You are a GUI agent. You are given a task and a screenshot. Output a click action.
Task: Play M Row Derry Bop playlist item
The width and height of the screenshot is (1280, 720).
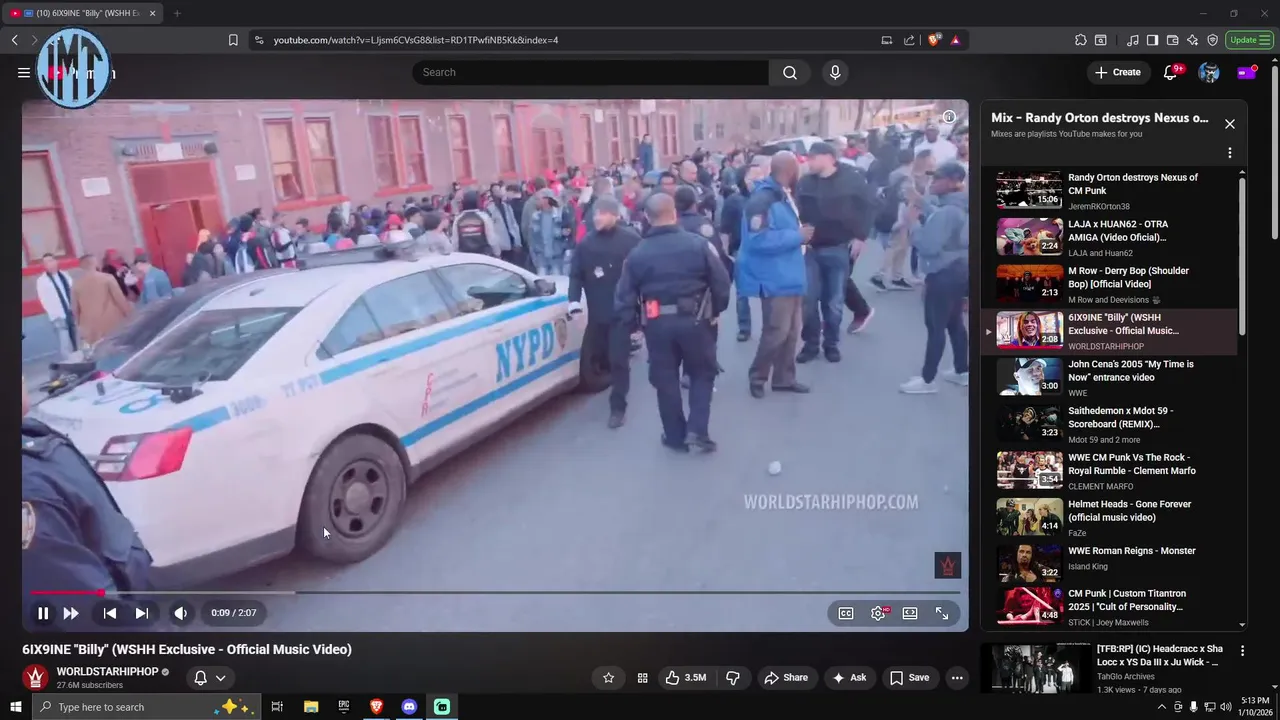coord(1110,284)
